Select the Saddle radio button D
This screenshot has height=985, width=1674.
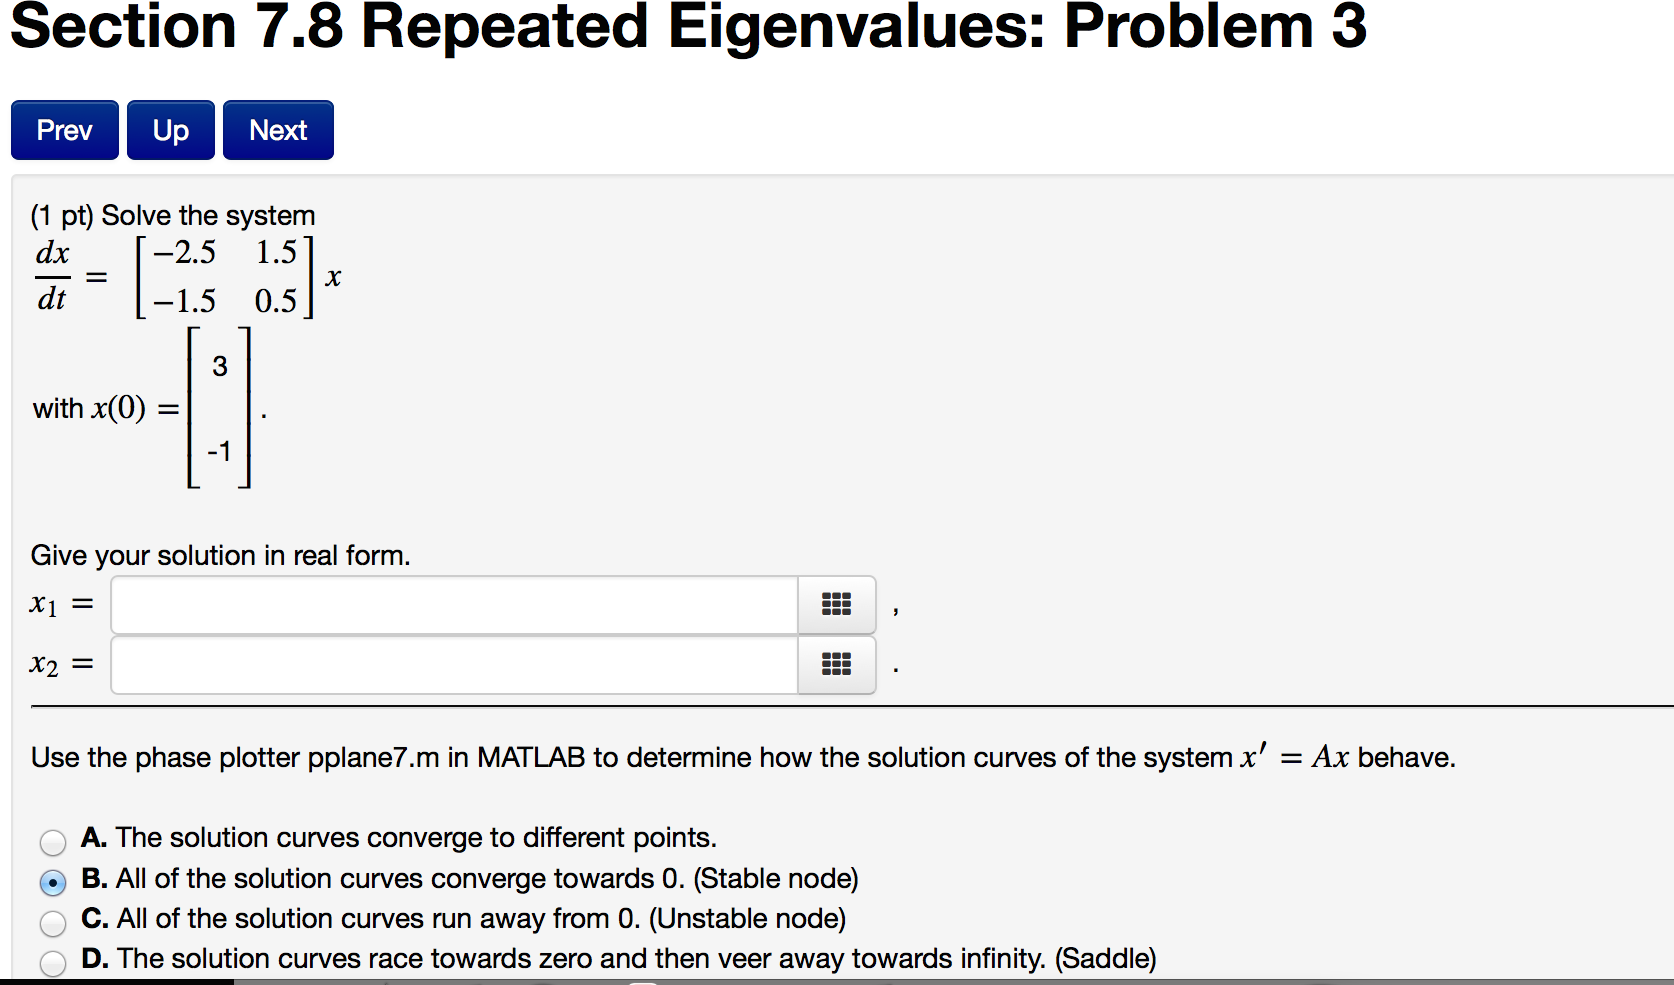[x=53, y=962]
